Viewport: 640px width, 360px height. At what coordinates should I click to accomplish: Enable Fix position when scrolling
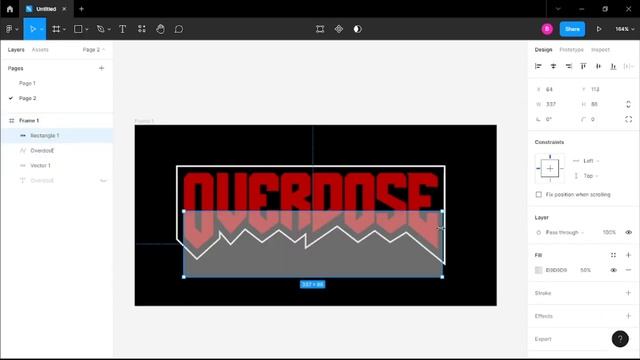539,194
